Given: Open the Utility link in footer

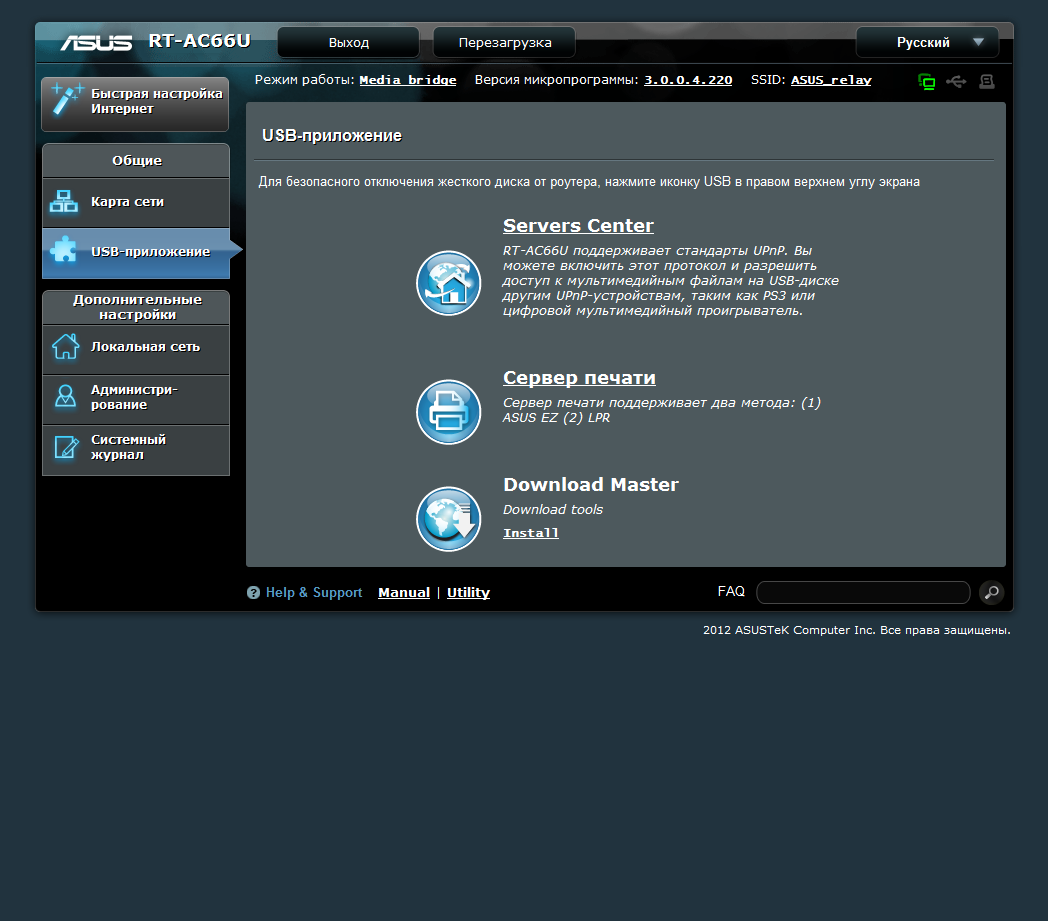Looking at the screenshot, I should [468, 592].
